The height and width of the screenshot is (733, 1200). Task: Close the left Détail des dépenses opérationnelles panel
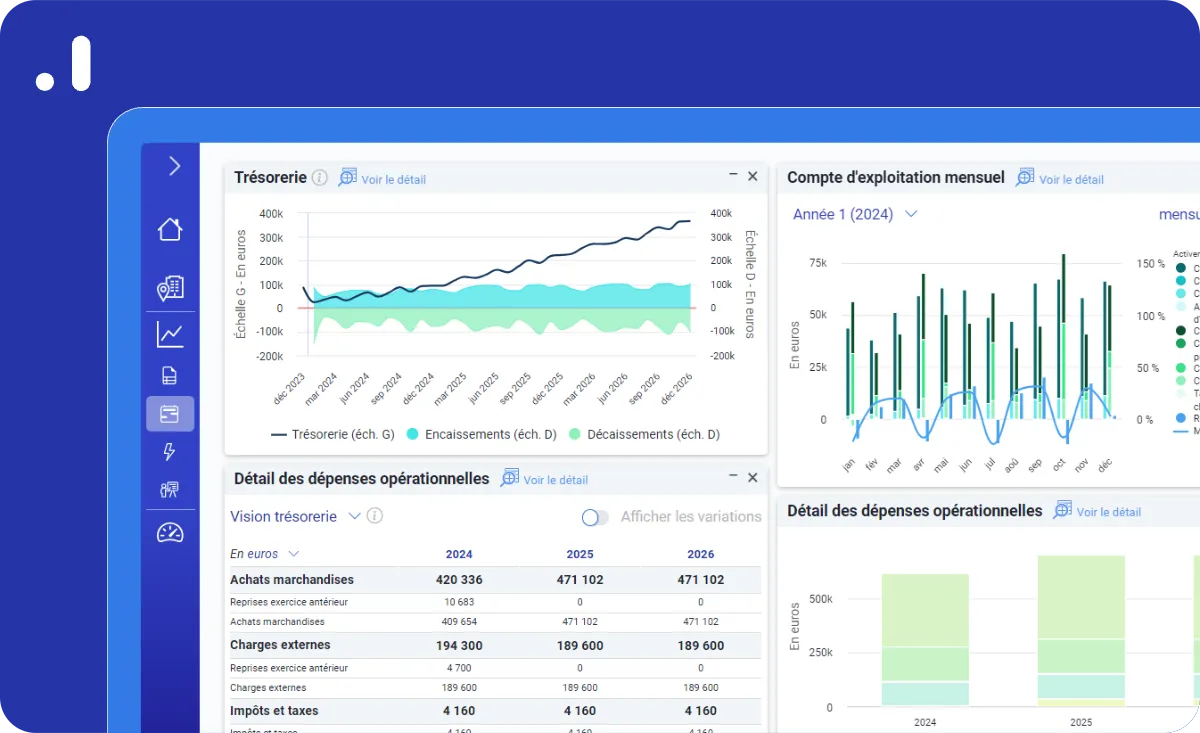pyautogui.click(x=753, y=478)
